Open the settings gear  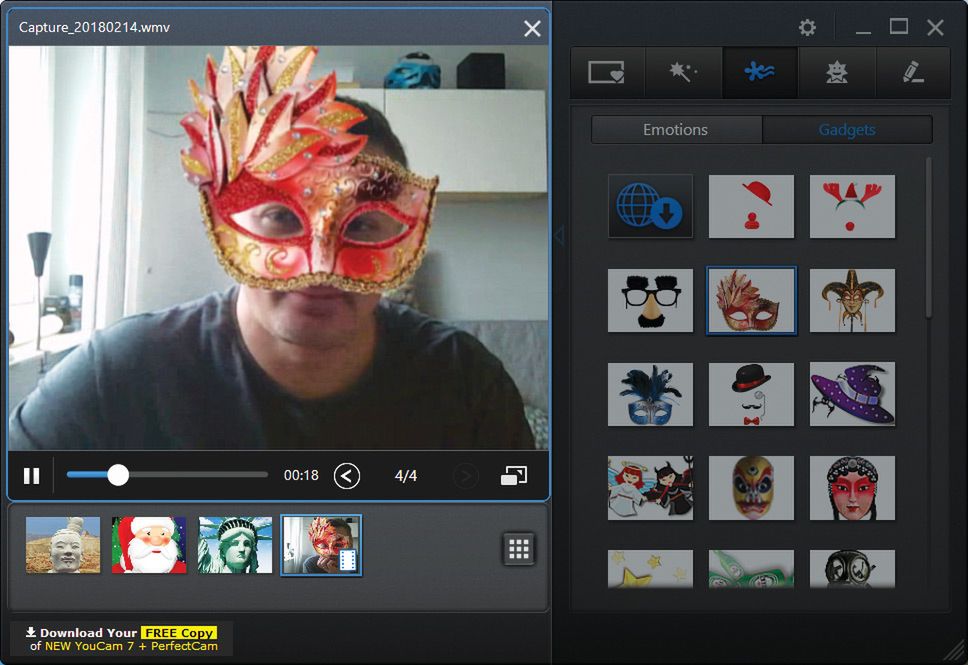click(x=807, y=28)
